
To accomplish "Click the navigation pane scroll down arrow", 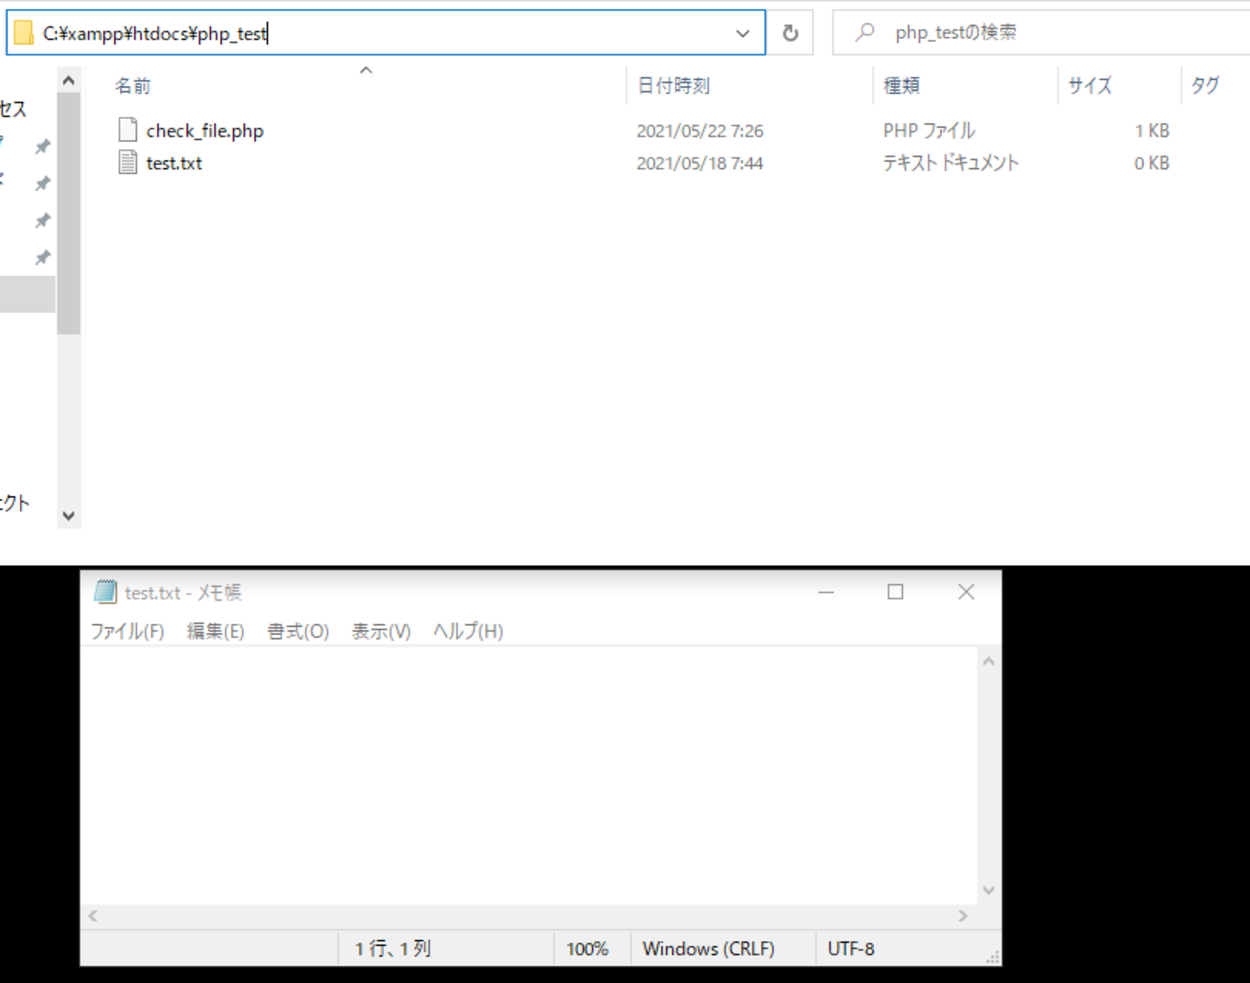I will [x=69, y=516].
